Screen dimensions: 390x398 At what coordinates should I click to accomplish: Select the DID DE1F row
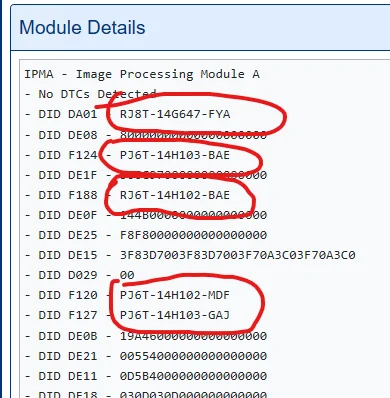tap(146, 175)
